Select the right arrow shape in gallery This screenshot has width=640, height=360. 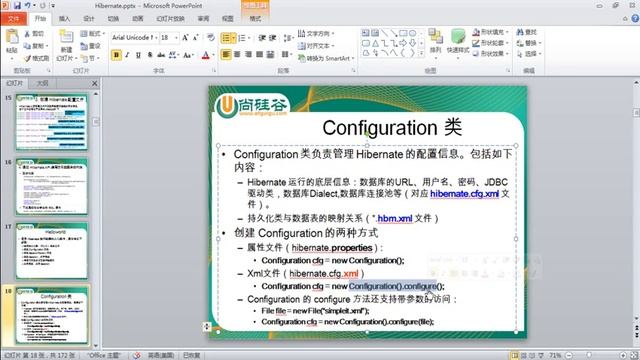[403, 43]
